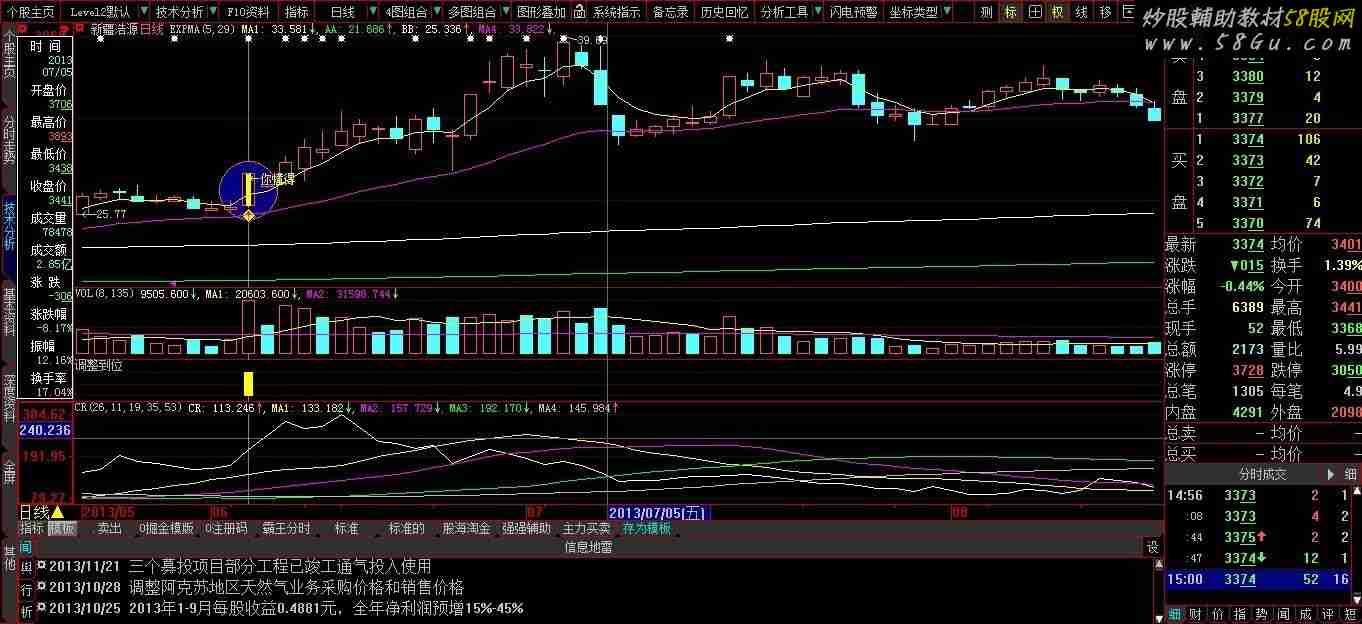The width and height of the screenshot is (1362, 624).
Task: Click the play arrow beside 分时成交
Action: (1330, 474)
